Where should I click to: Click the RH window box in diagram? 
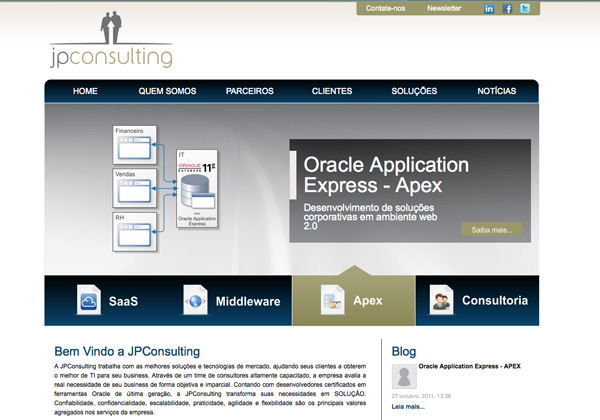(135, 232)
